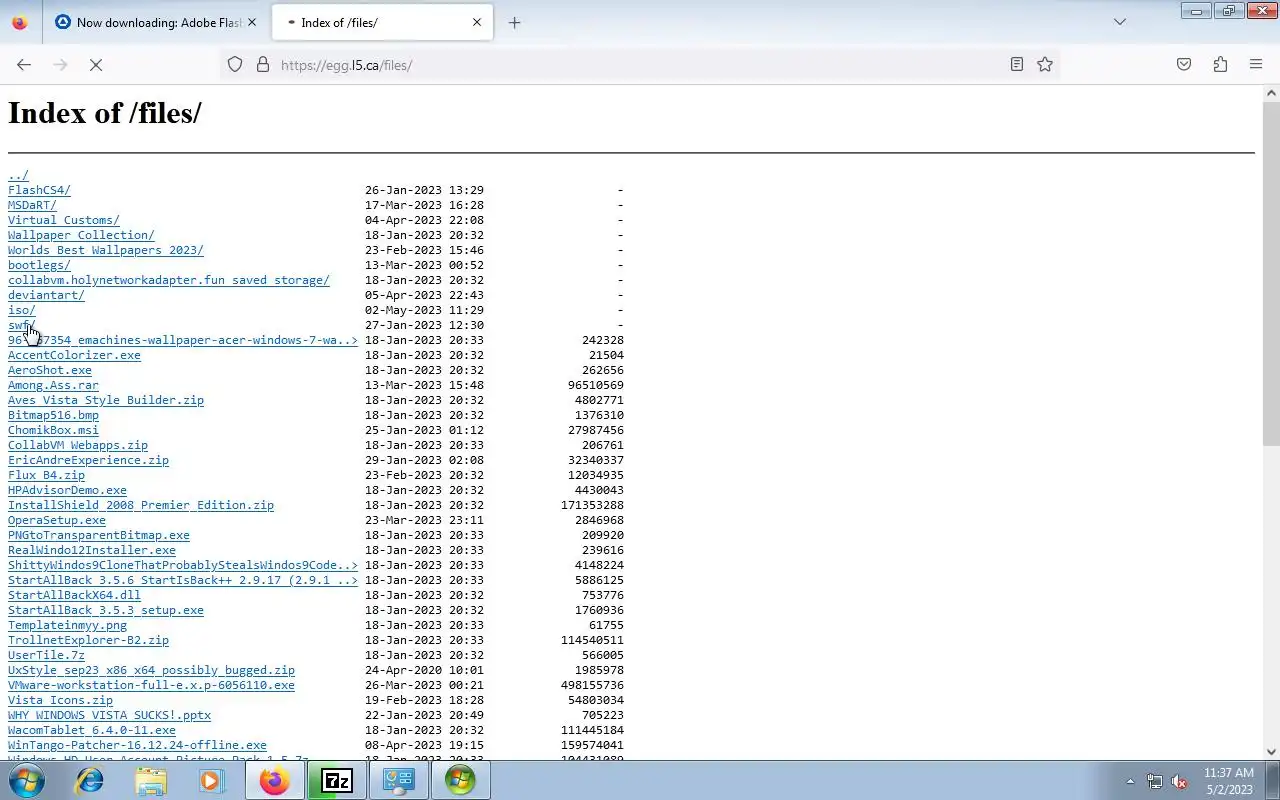
Task: Download Flux B4.zip
Action: pyautogui.click(x=46, y=475)
